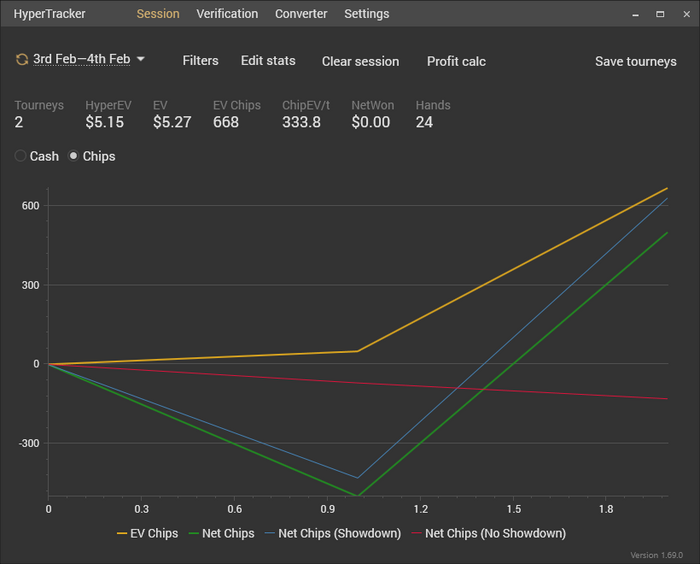Select the Chips radio button
This screenshot has height=564, width=700.
pos(73,156)
